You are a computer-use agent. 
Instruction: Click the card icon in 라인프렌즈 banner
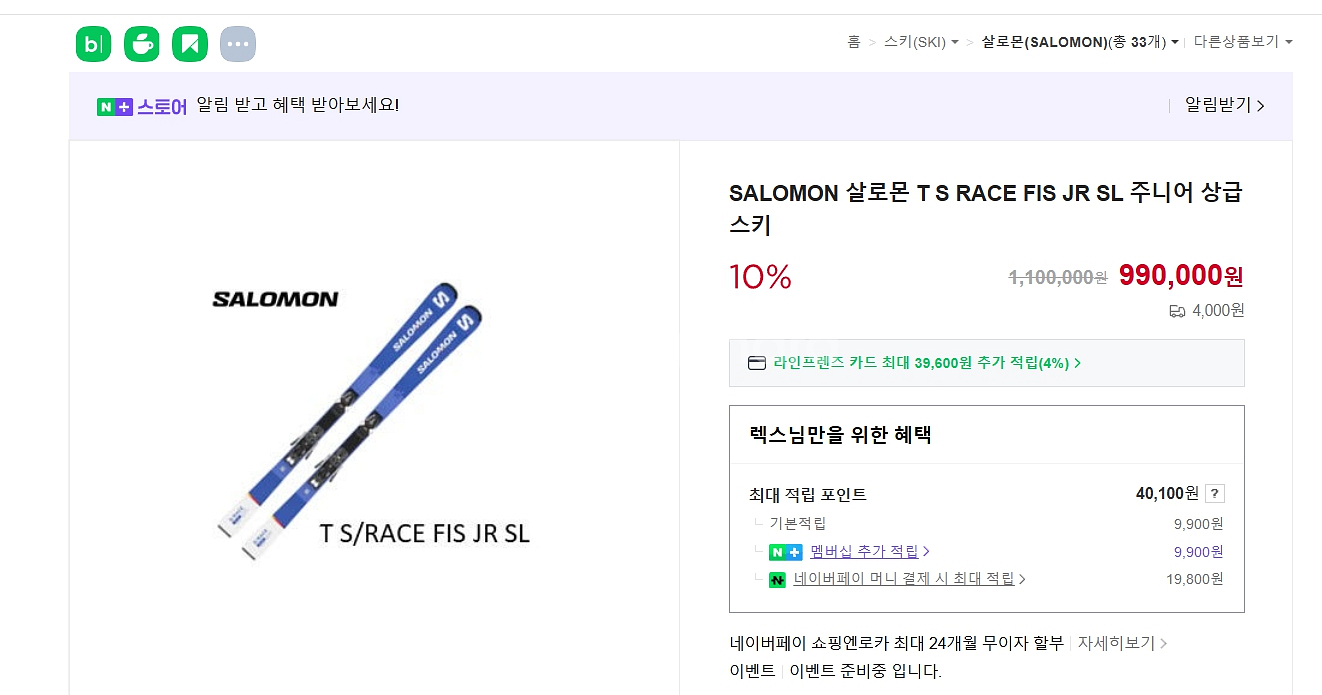[x=757, y=363]
